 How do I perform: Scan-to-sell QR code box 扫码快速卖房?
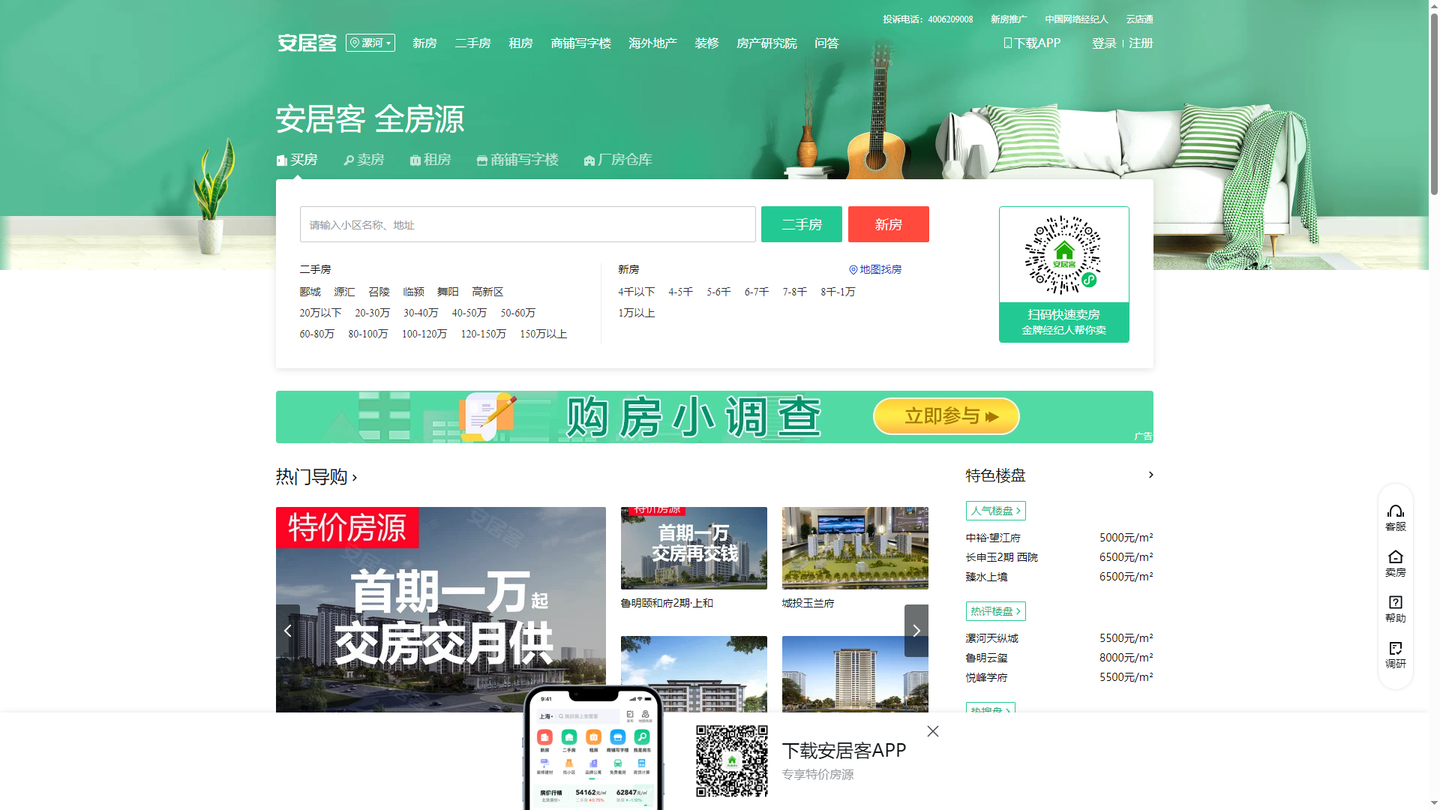tap(1064, 274)
